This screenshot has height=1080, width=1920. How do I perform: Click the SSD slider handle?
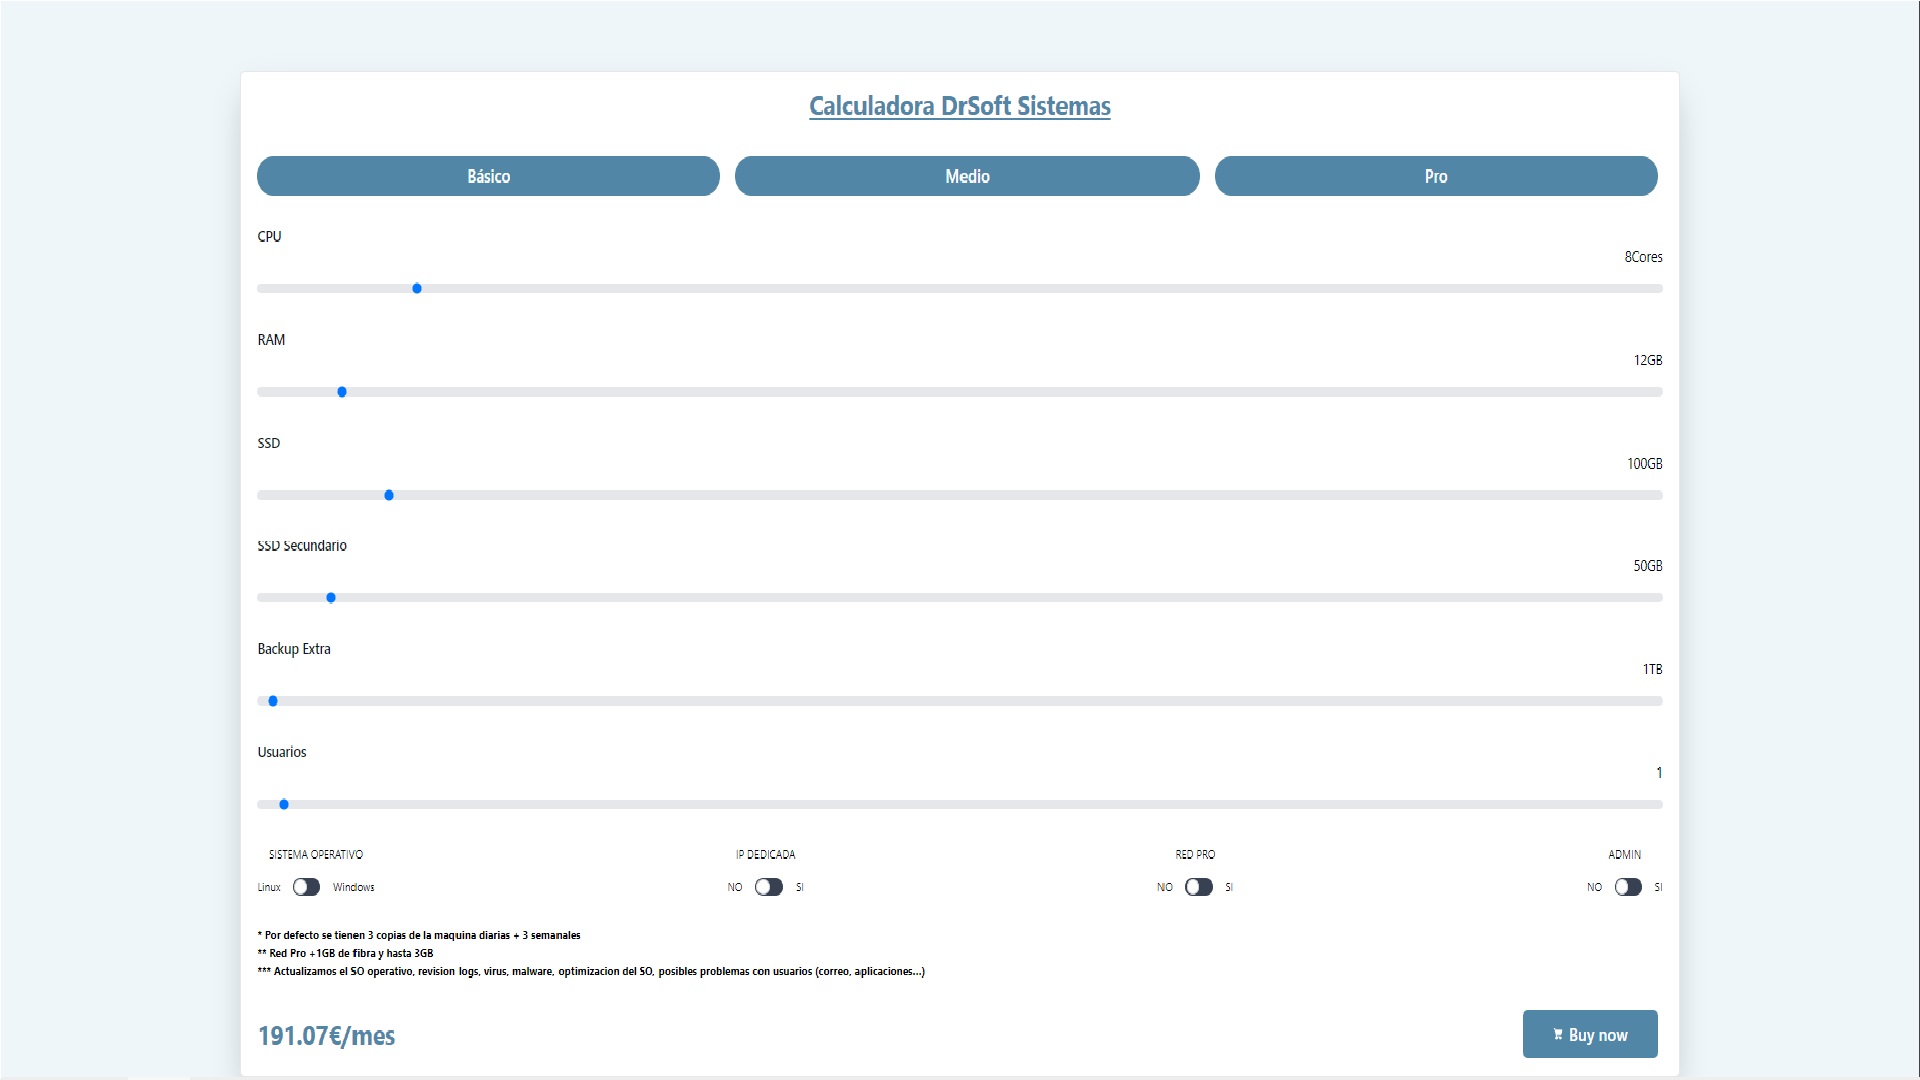[x=389, y=495]
